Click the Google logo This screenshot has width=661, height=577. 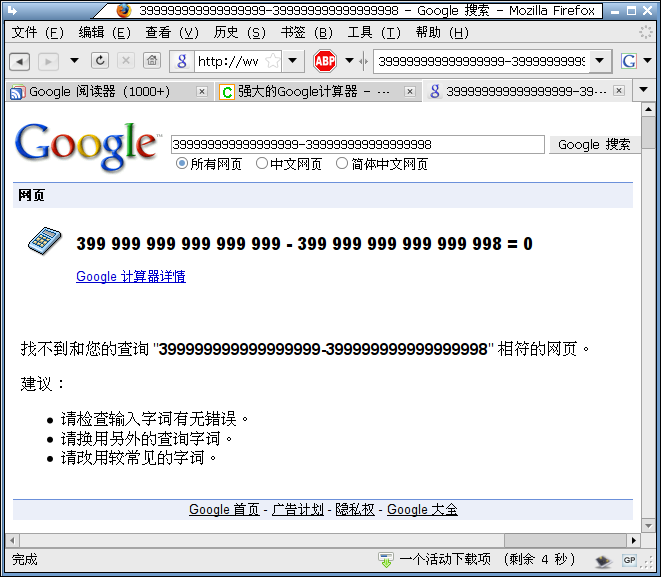coord(88,146)
